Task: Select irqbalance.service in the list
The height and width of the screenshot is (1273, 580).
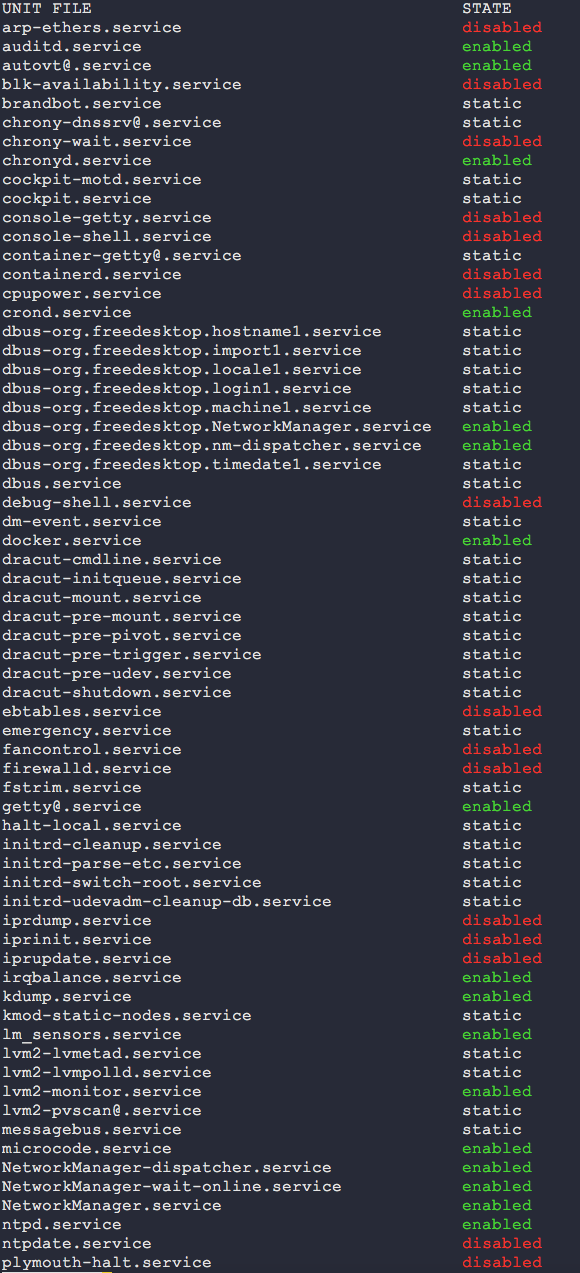Action: click(91, 978)
